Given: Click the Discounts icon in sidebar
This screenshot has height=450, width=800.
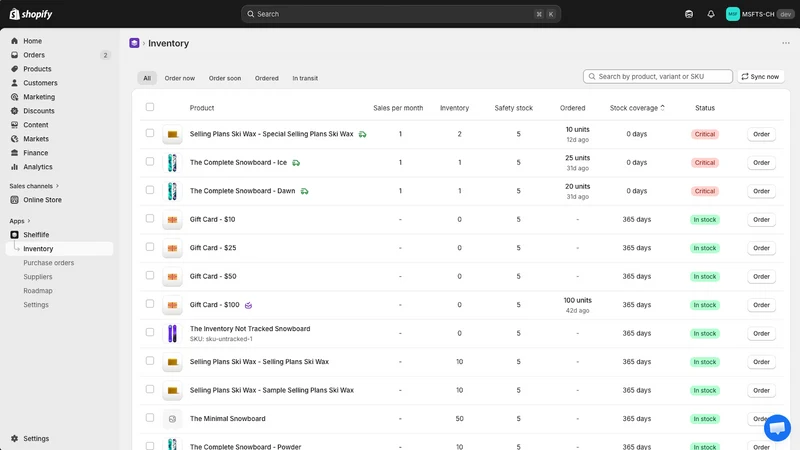Looking at the screenshot, I should click(14, 111).
